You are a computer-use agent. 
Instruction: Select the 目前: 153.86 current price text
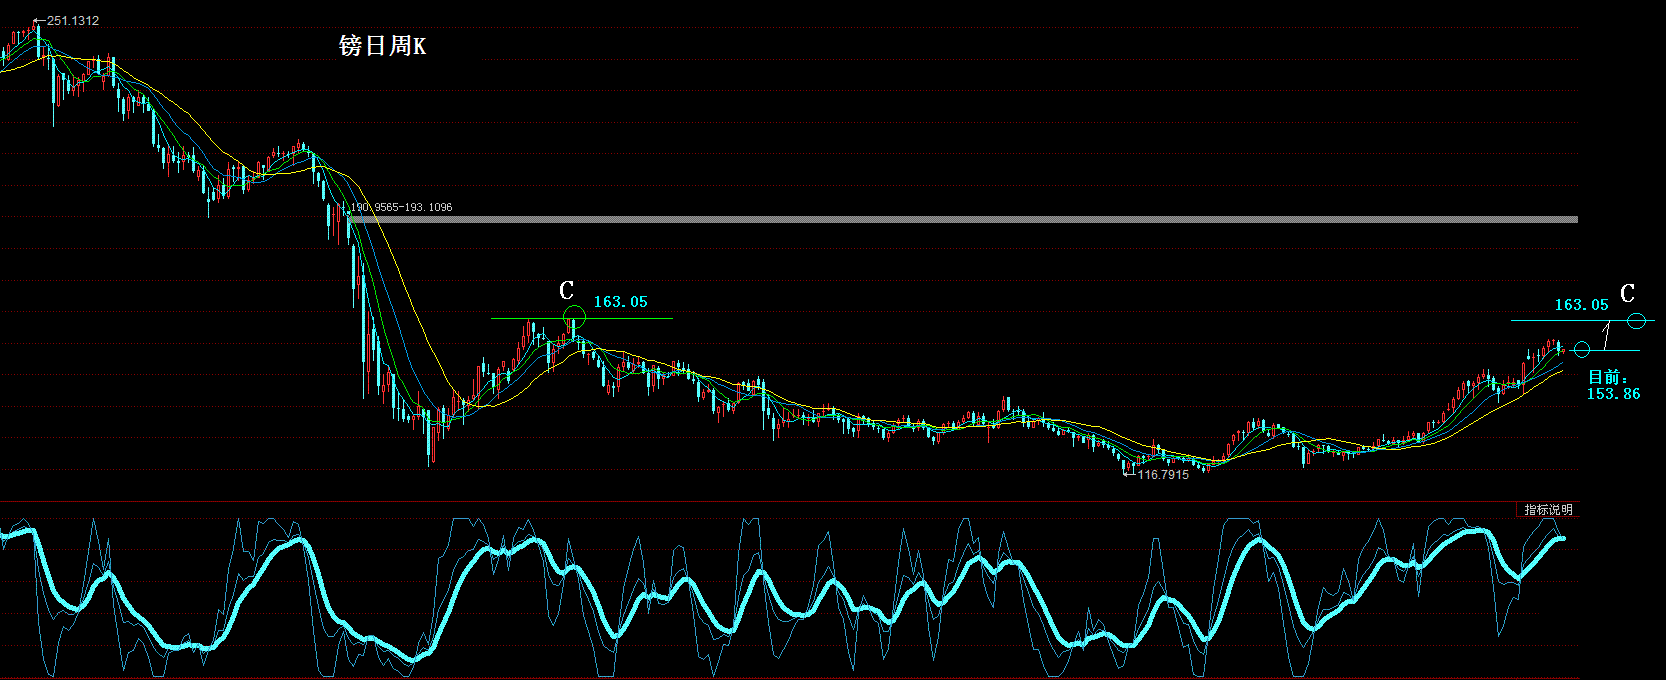coord(1613,385)
